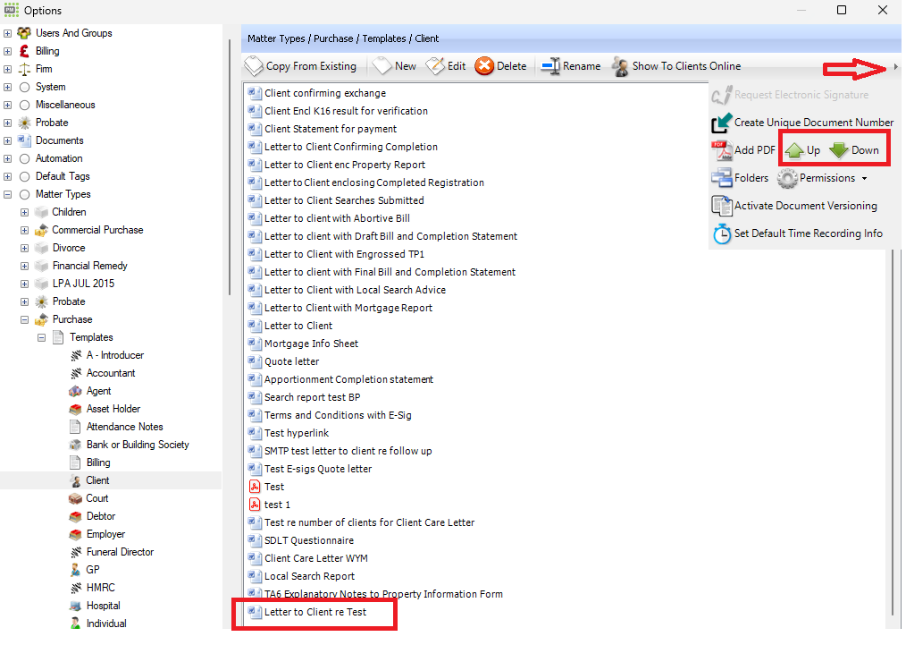Click the Activate Document Versioning icon

(x=722, y=206)
